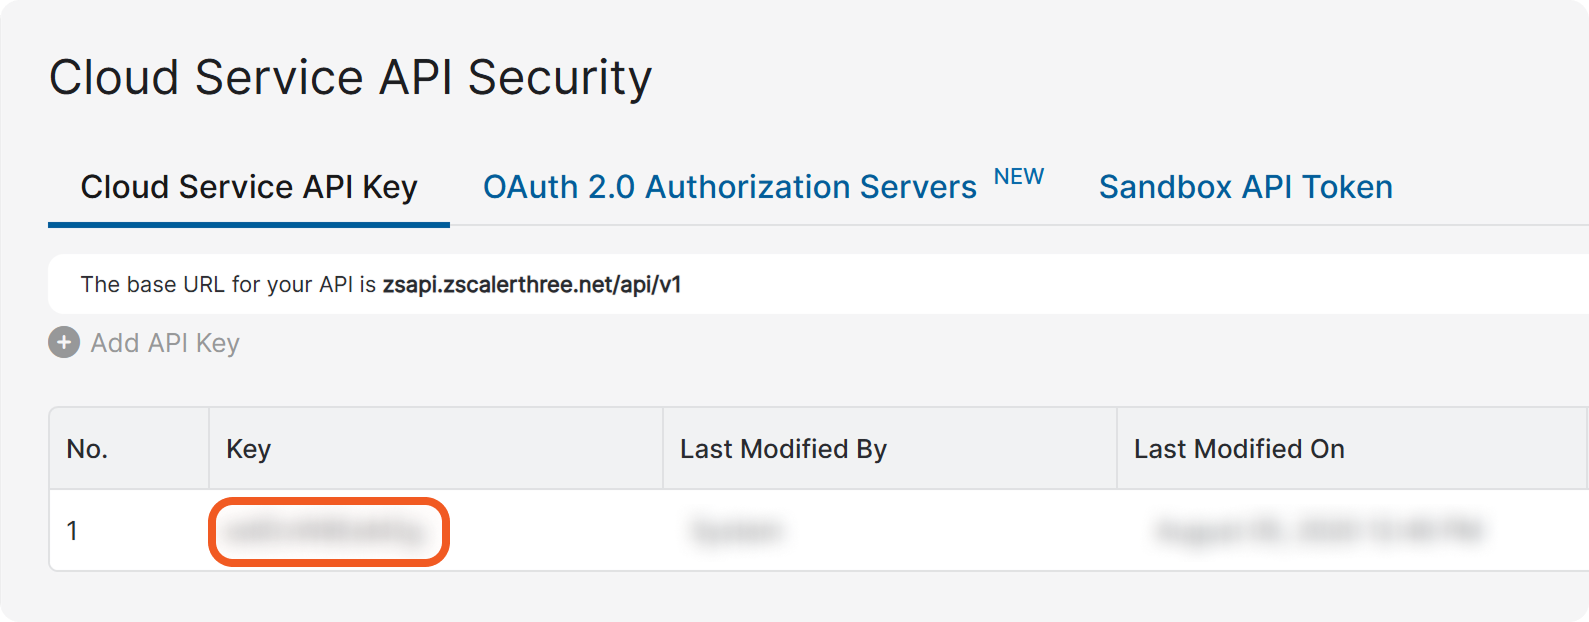
Task: Click the Last Modified On column header
Action: pyautogui.click(x=1238, y=449)
